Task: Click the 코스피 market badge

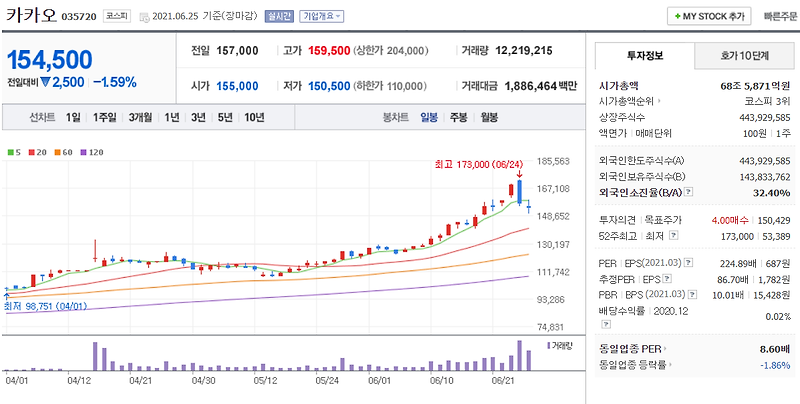Action: pyautogui.click(x=117, y=16)
